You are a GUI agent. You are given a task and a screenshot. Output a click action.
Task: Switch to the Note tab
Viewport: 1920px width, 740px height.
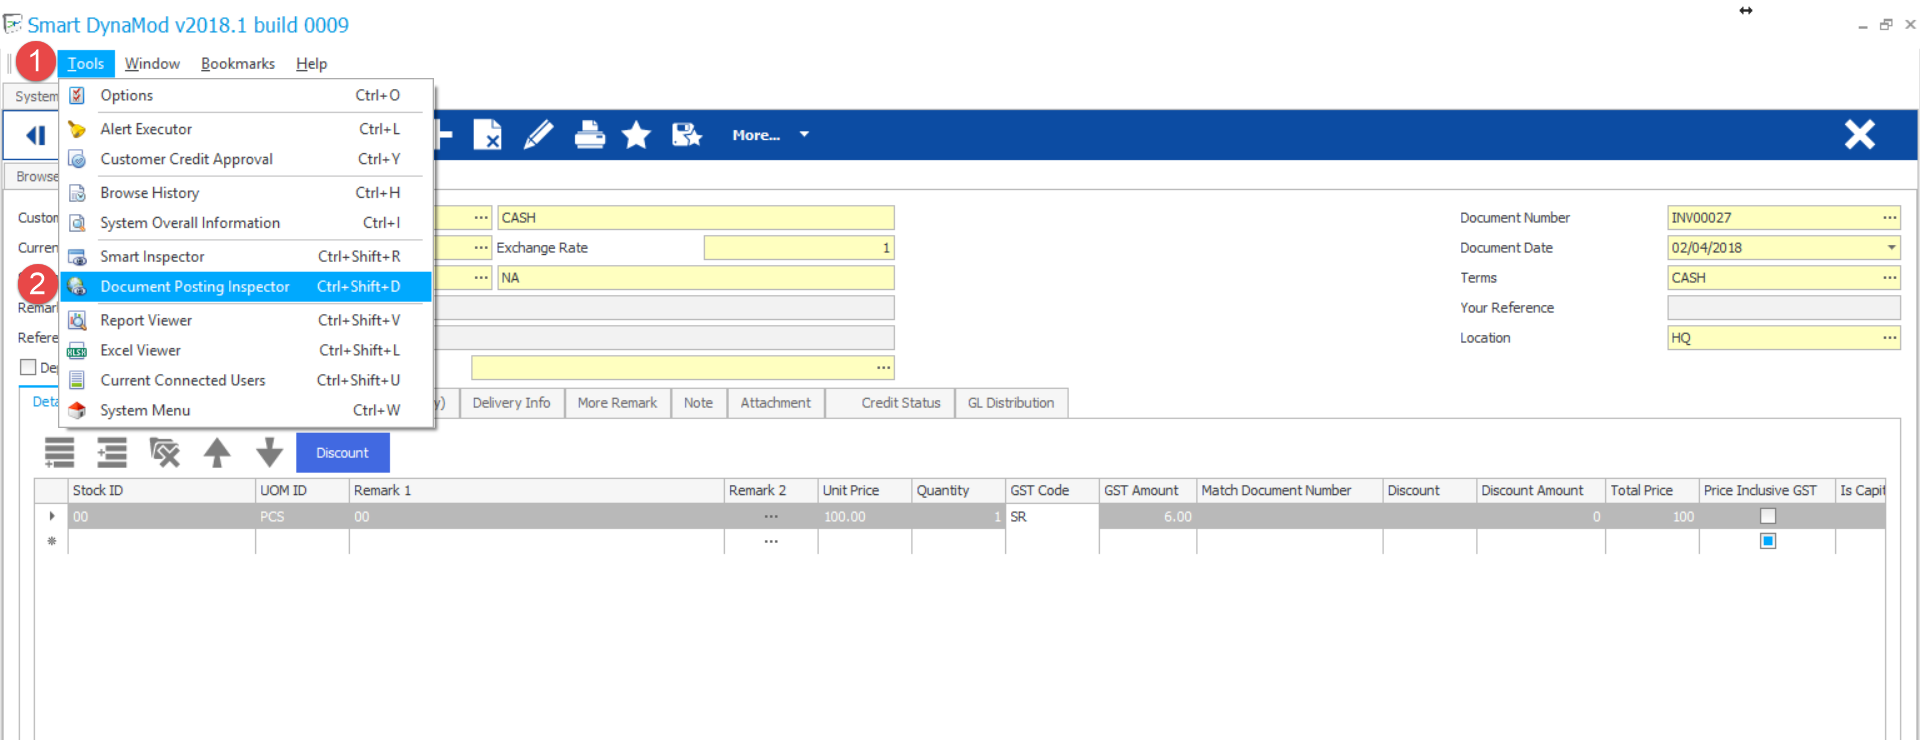click(x=698, y=403)
